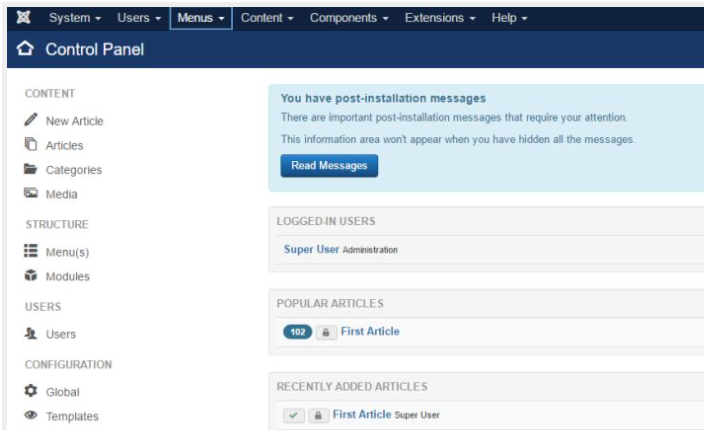This screenshot has width=704, height=430.
Task: Open the System dropdown menu
Action: click(76, 19)
